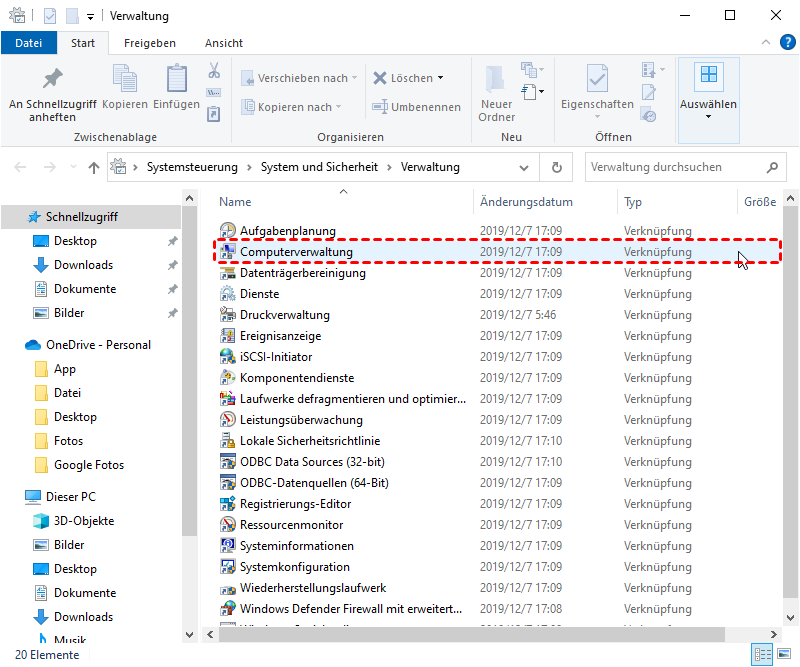Open the Auswählen dropdown
The height and width of the screenshot is (667, 800).
click(708, 90)
